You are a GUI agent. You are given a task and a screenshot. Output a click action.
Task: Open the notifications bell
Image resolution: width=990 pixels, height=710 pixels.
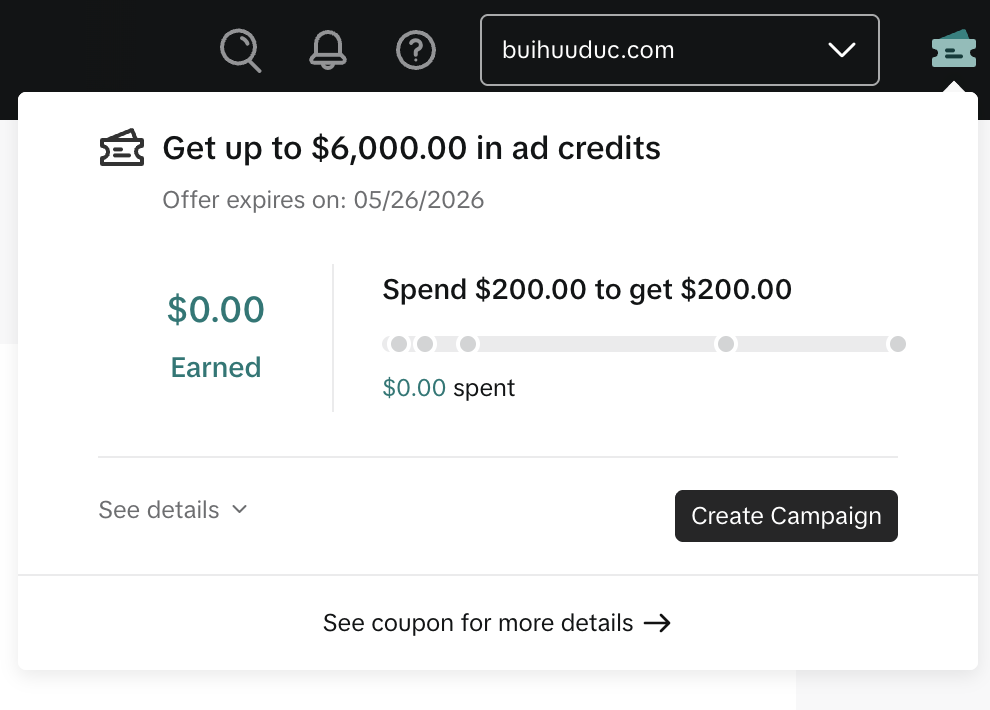click(328, 50)
